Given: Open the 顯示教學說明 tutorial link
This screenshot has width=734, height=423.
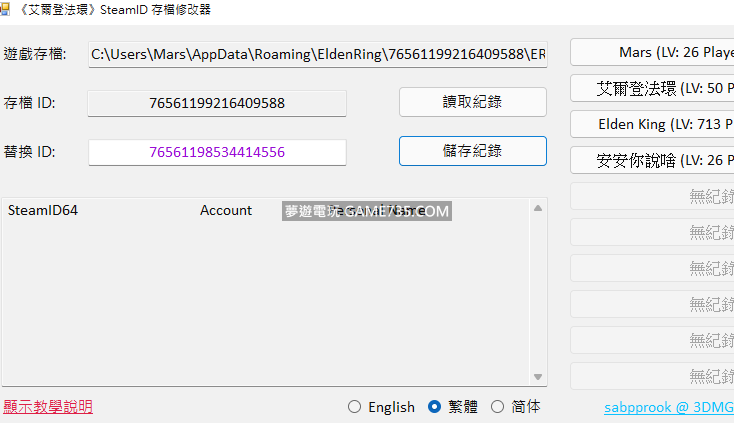Looking at the screenshot, I should coord(48,407).
